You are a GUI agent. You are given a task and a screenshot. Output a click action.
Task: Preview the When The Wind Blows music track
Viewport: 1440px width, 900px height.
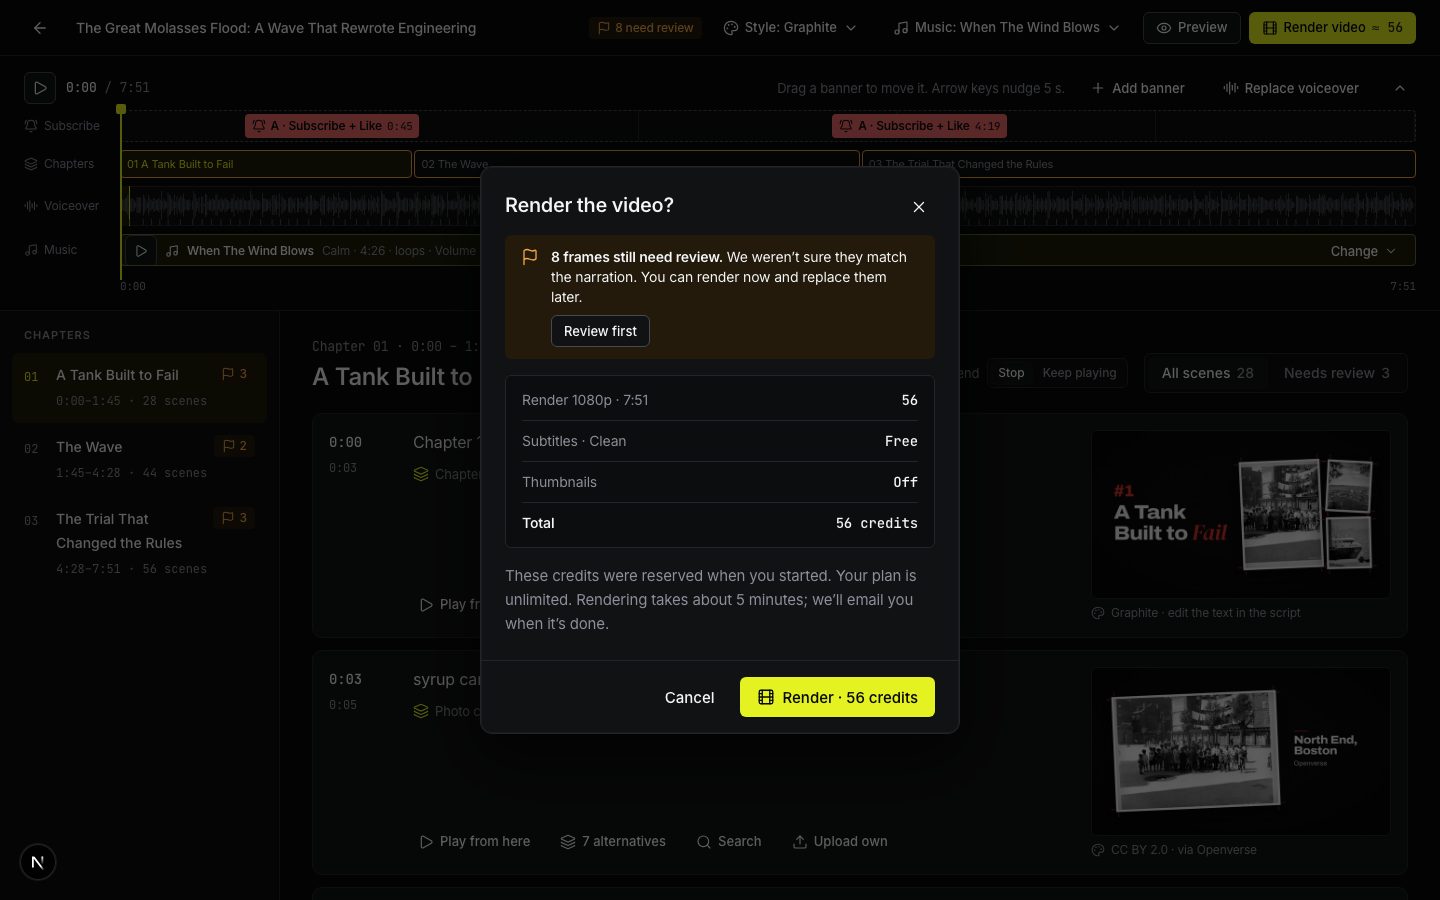(x=141, y=251)
